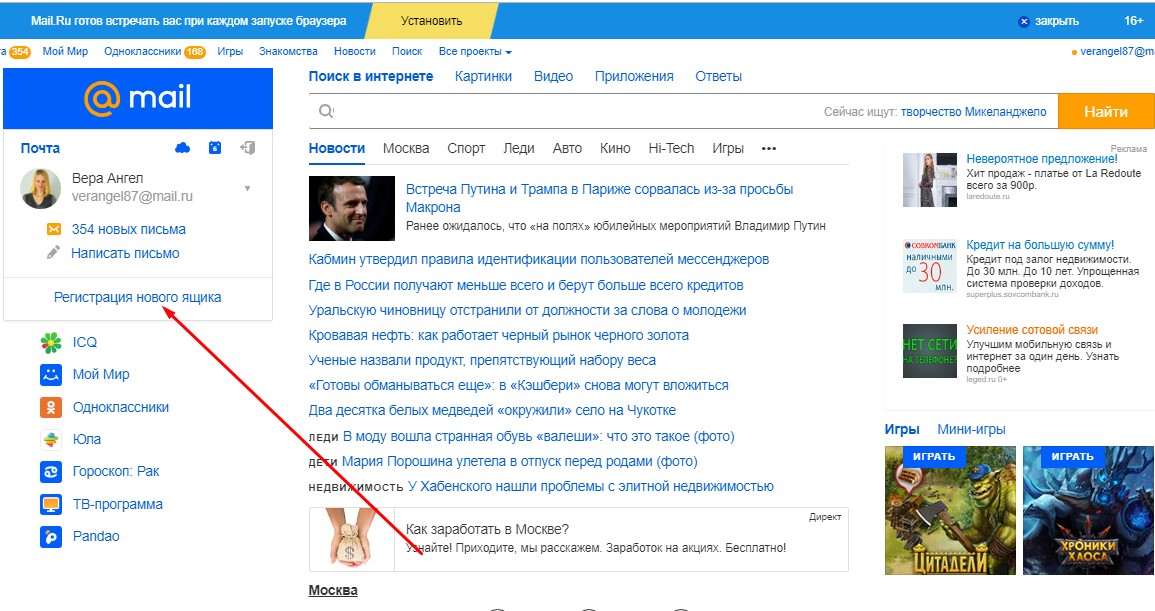
Task: Open the Юла colorful icon
Action: click(51, 439)
